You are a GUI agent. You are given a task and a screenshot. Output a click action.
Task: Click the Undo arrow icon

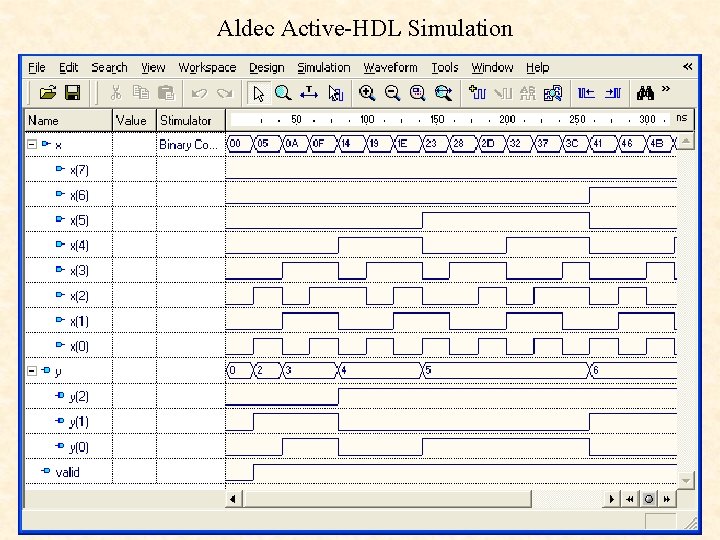199,93
